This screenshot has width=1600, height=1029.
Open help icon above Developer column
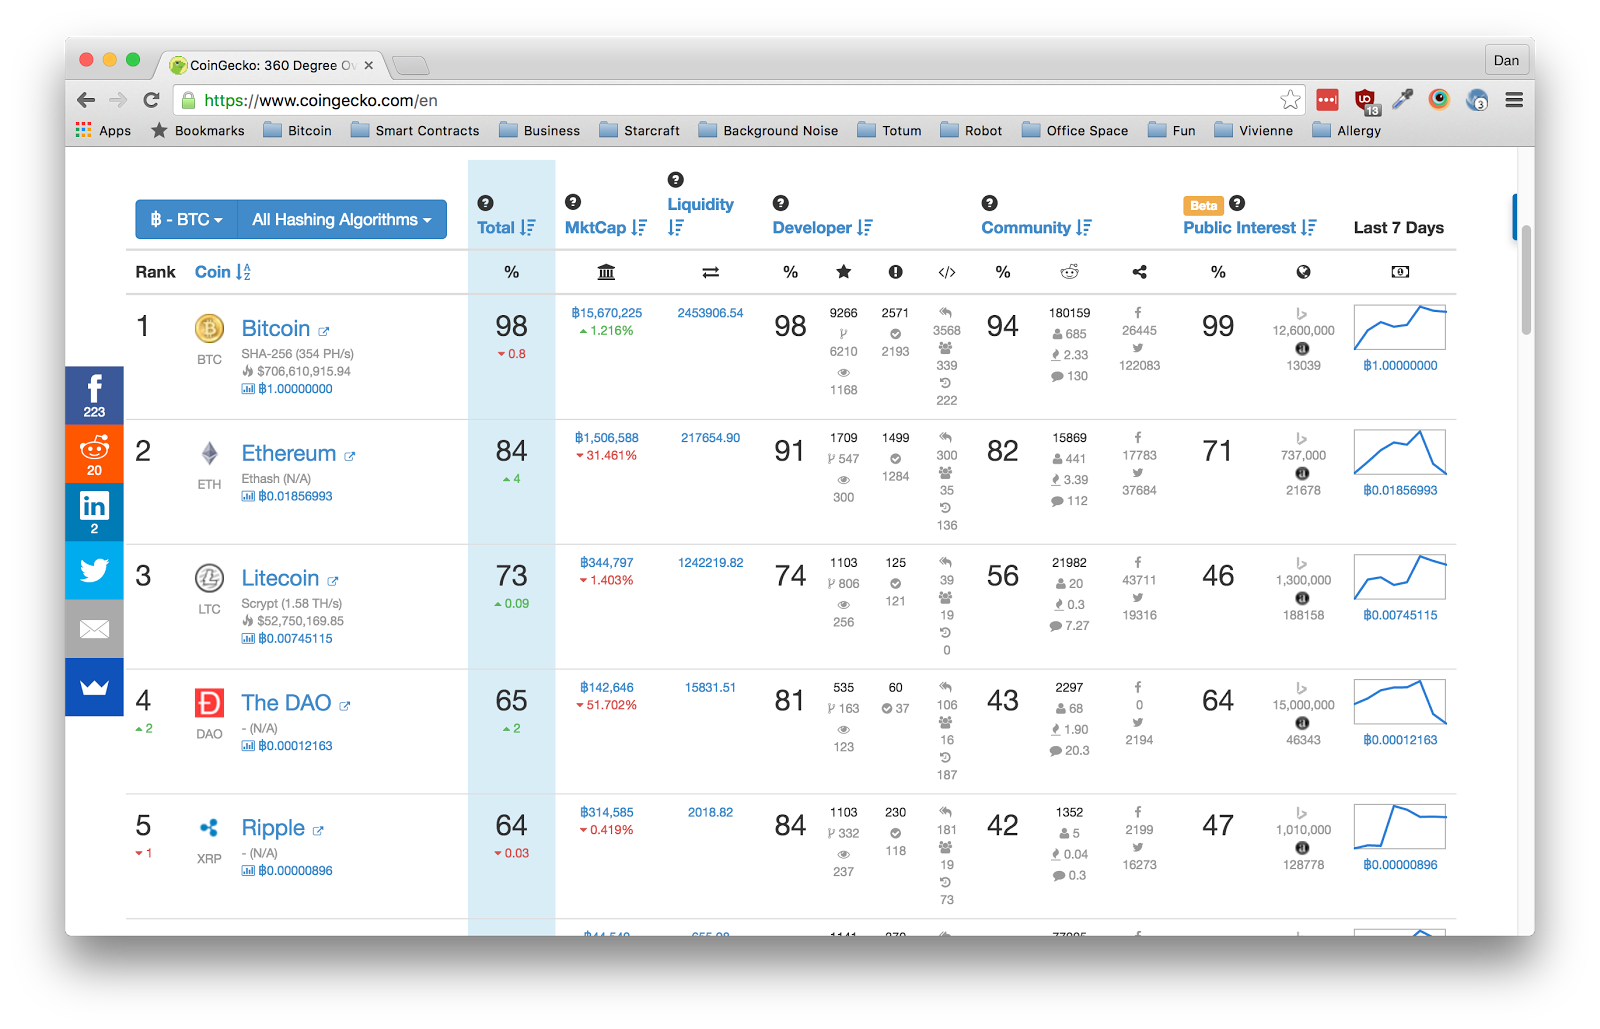[781, 203]
